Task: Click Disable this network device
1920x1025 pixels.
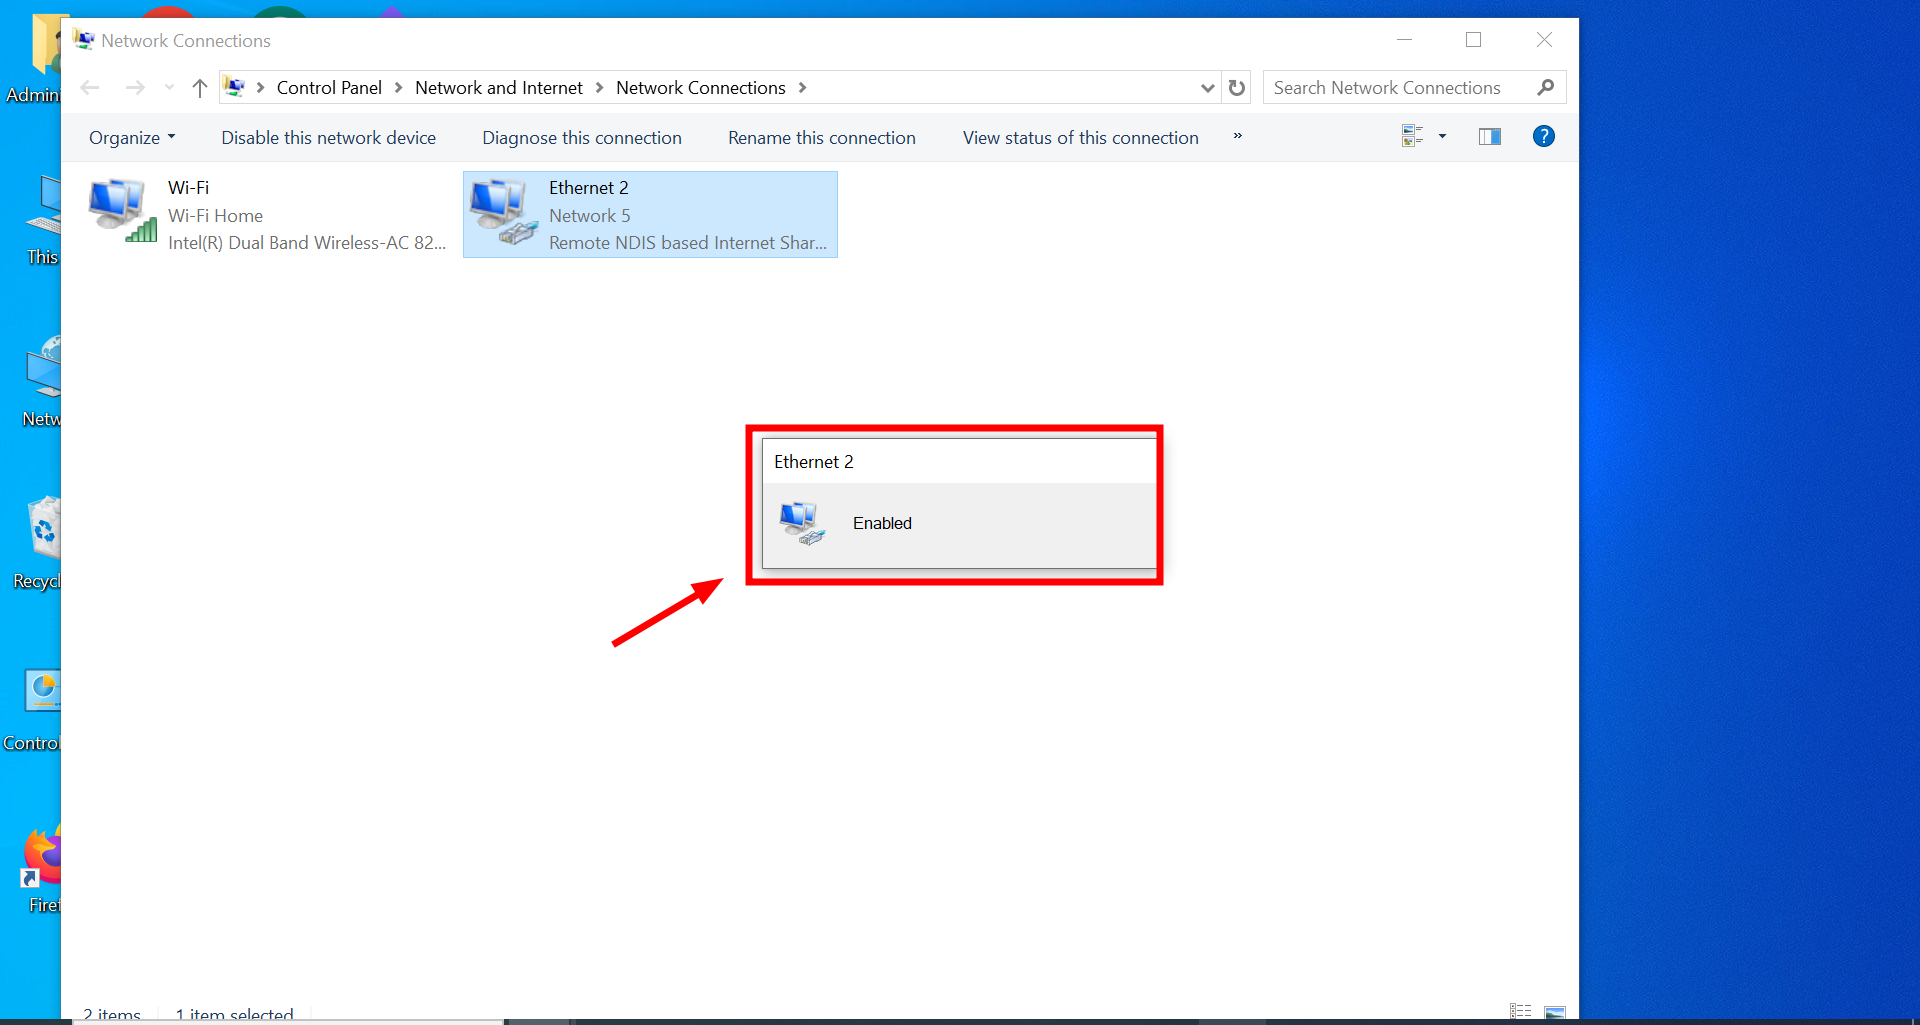Action: pos(329,138)
